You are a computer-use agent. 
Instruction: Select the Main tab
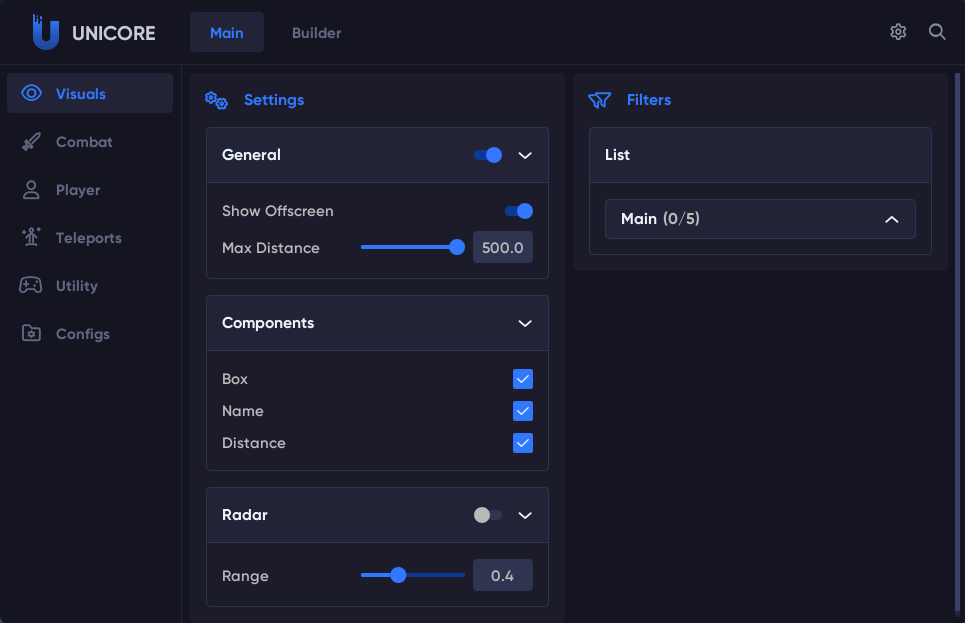coord(227,33)
